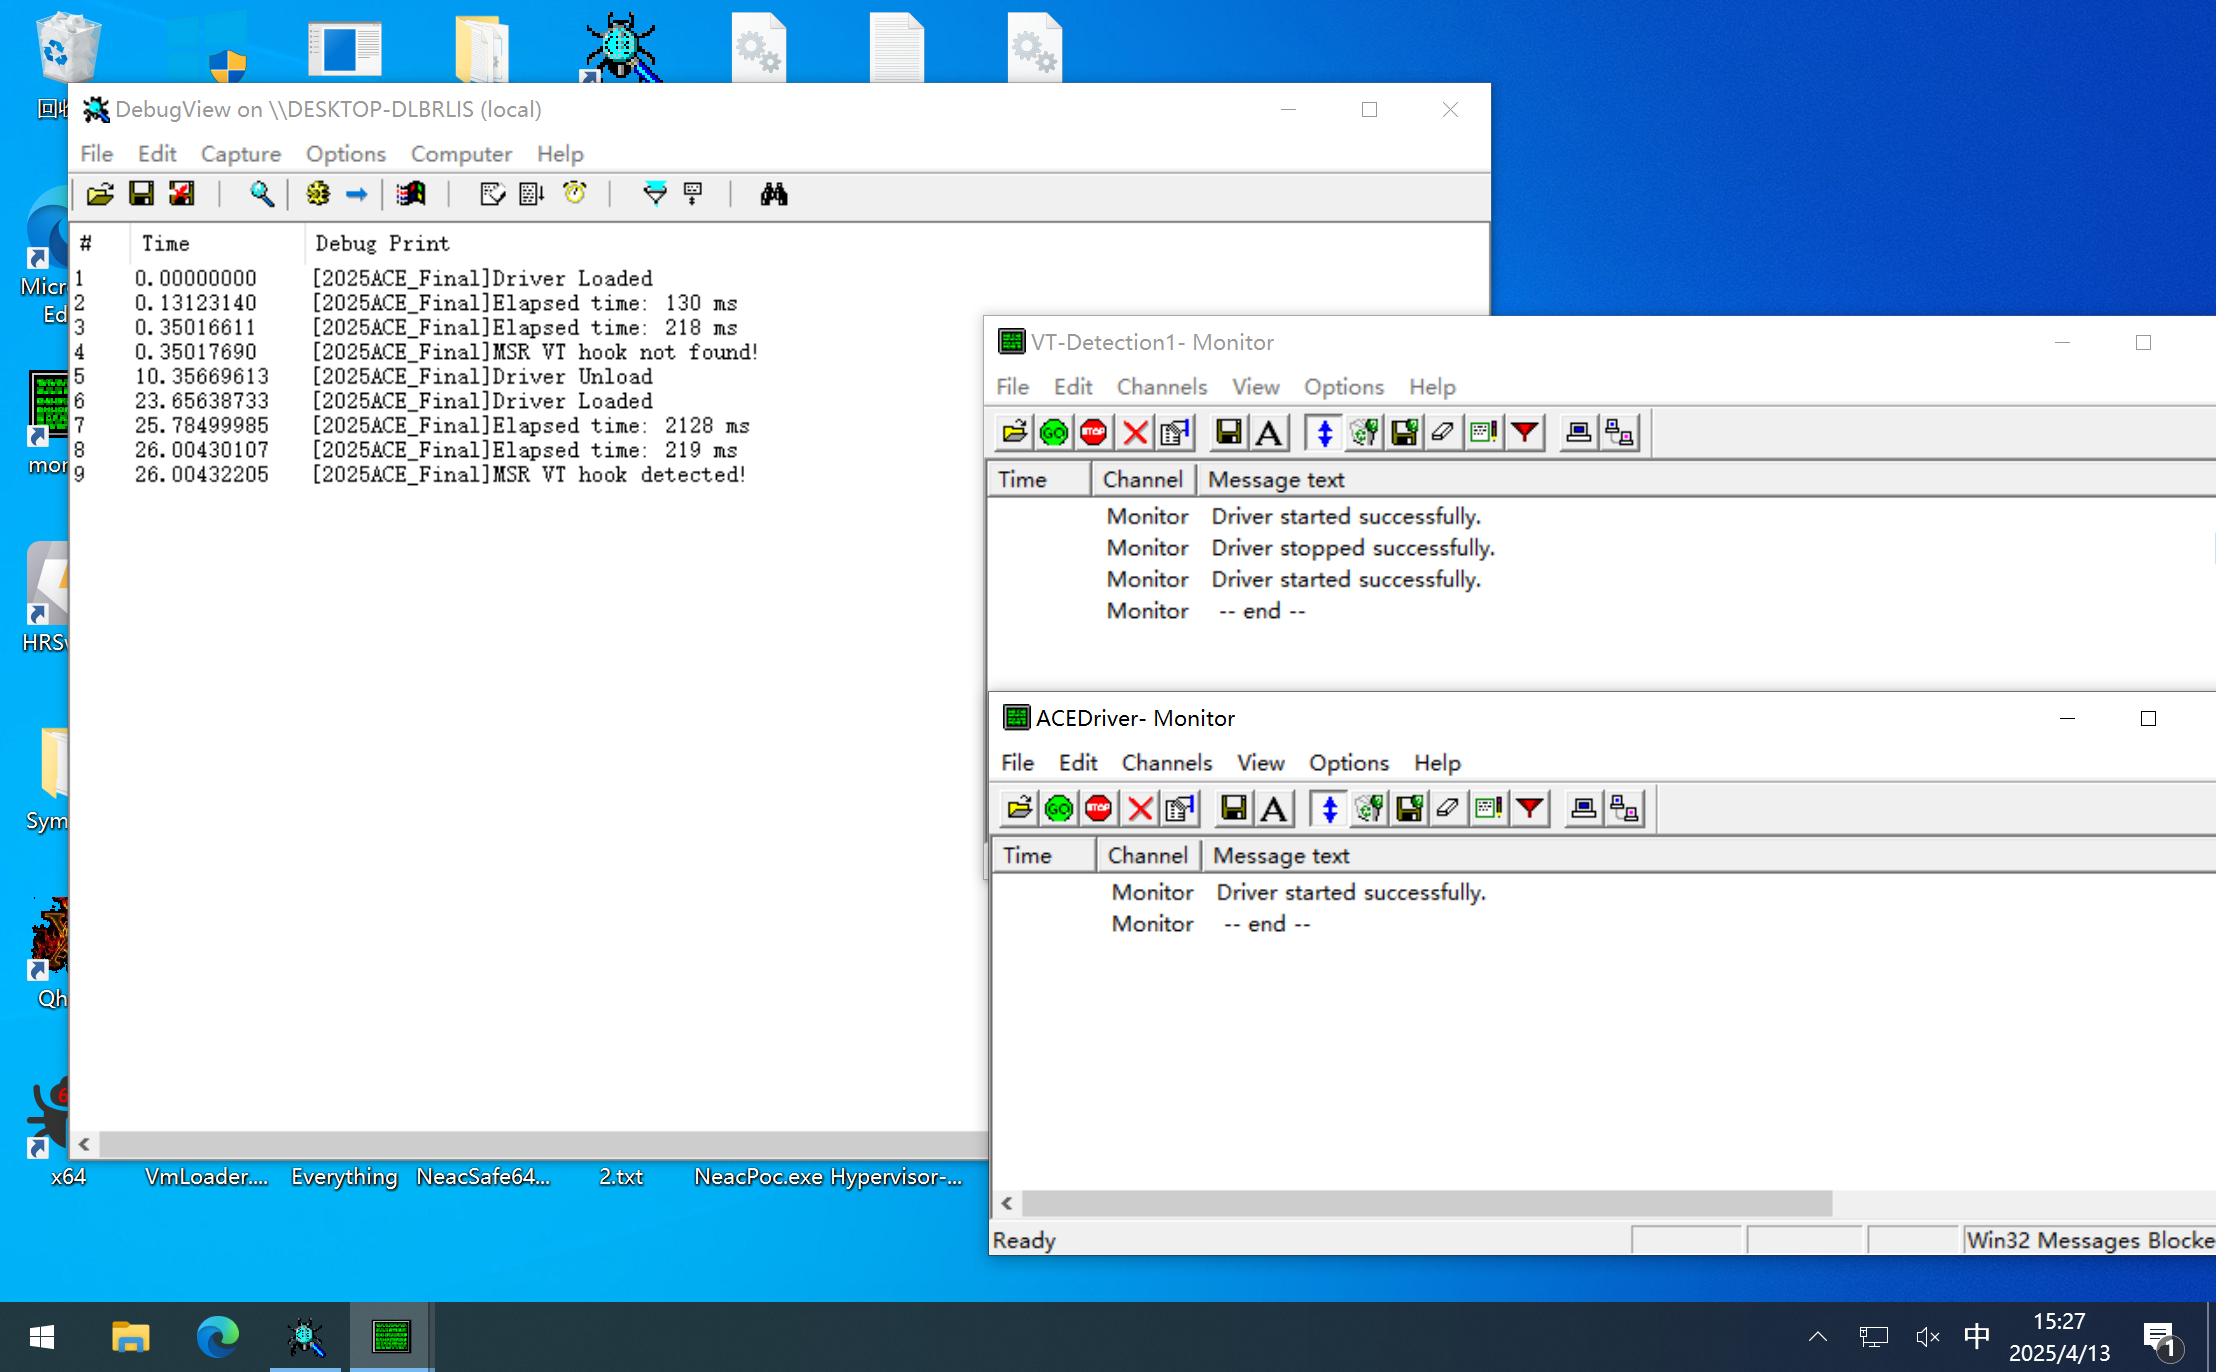This screenshot has width=2216, height=1372.
Task: Open View menu in ACEDriver Monitor
Action: [x=1261, y=763]
